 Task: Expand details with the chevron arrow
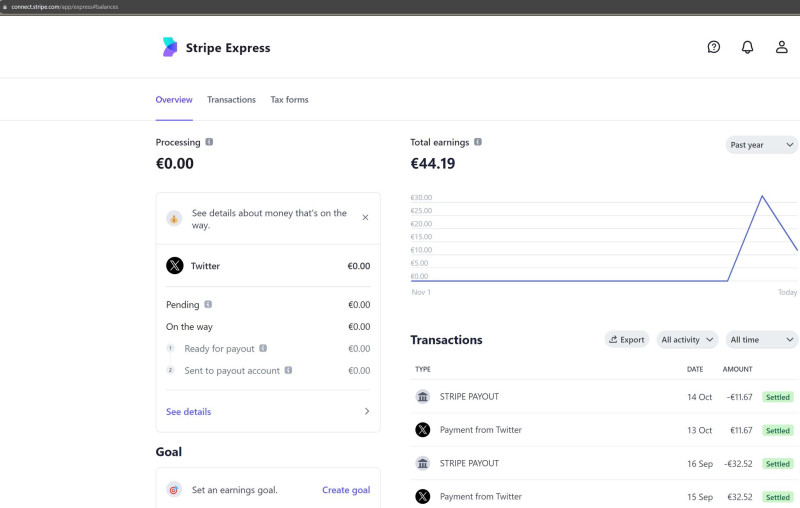tap(366, 411)
